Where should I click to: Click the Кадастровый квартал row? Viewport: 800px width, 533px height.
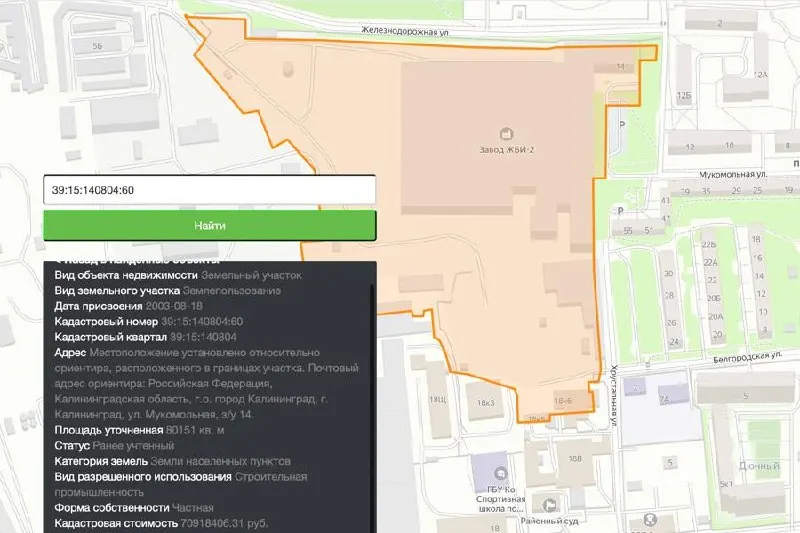pos(145,337)
